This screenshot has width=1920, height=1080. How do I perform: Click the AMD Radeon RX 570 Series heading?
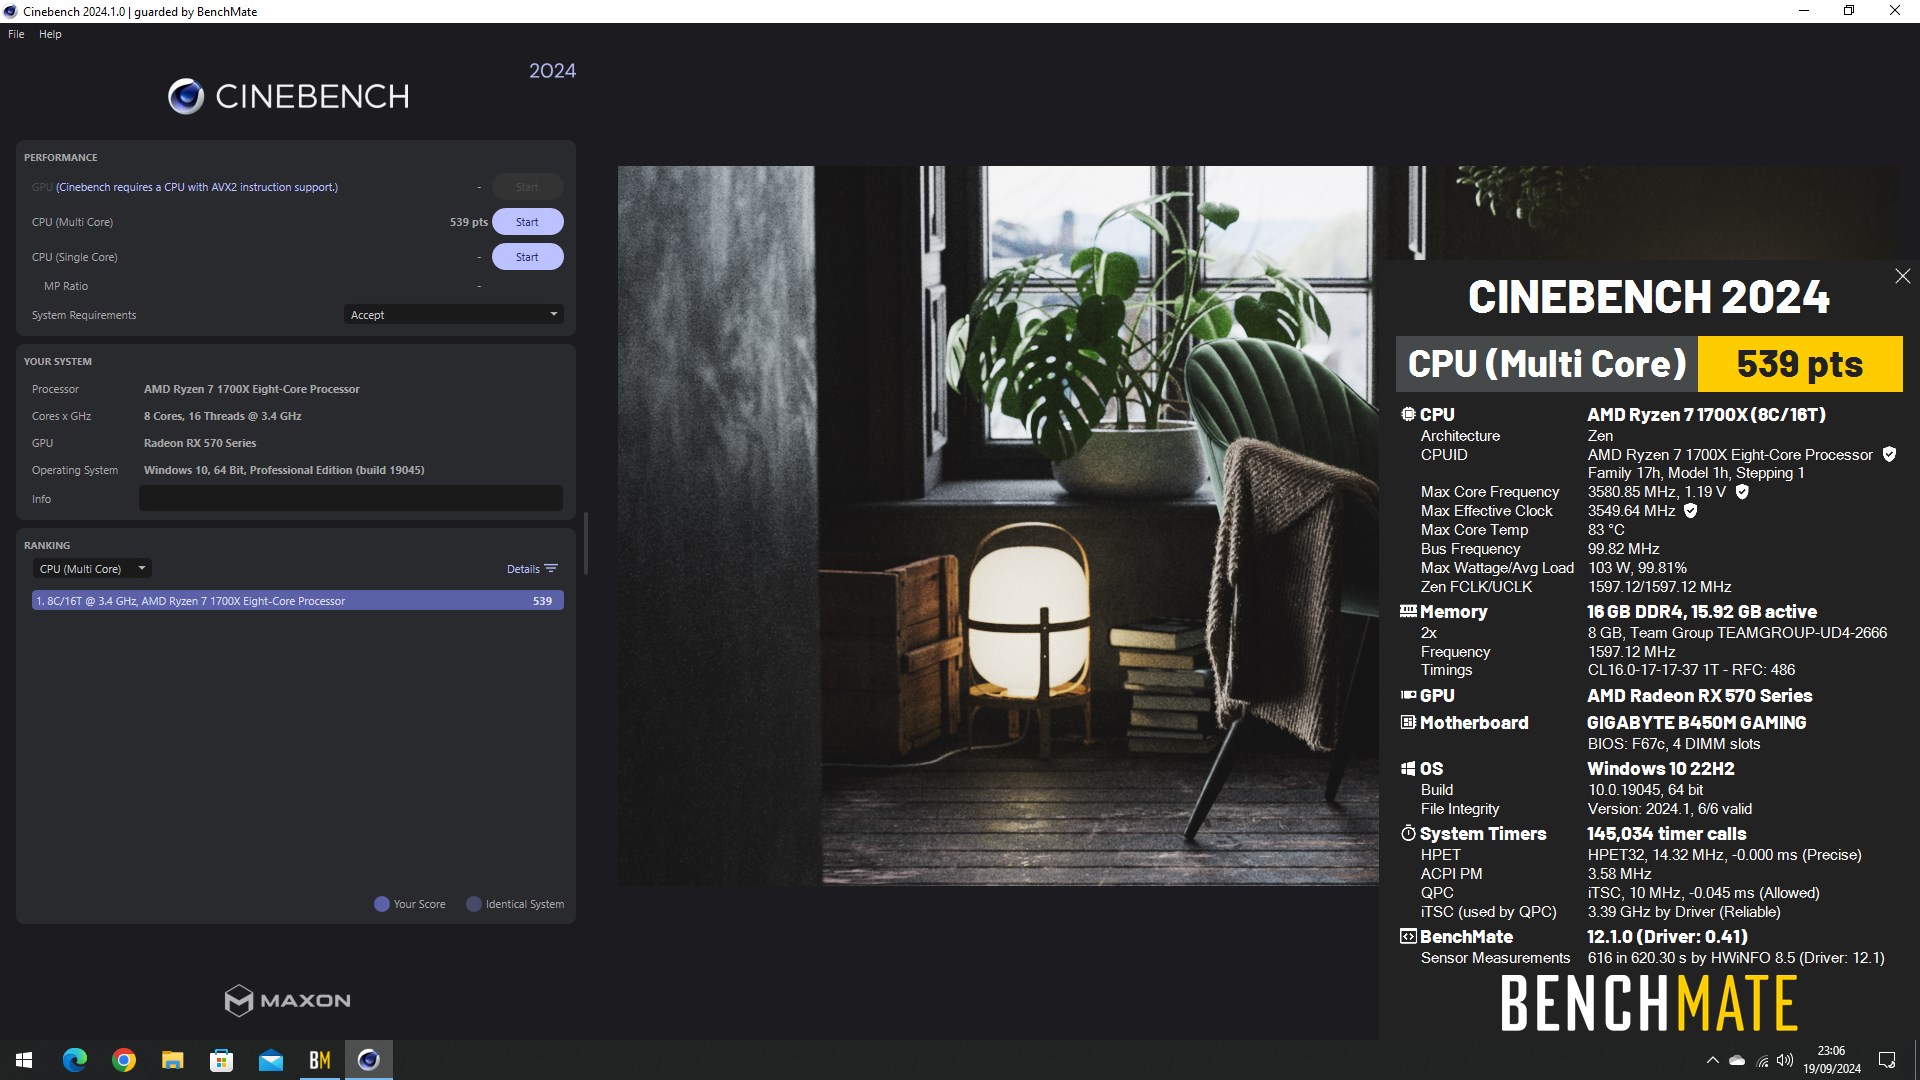click(x=1699, y=695)
